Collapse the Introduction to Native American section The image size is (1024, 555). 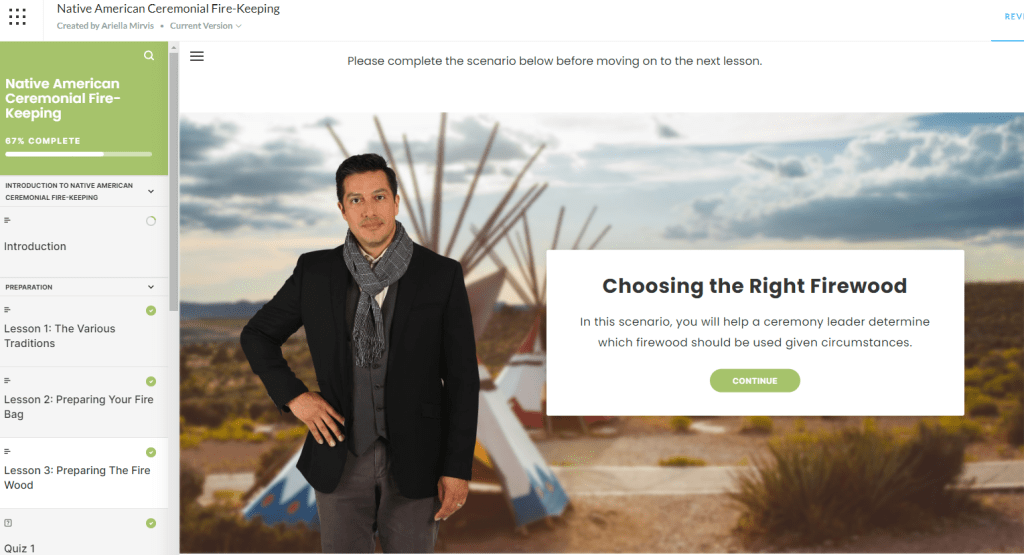coord(151,191)
